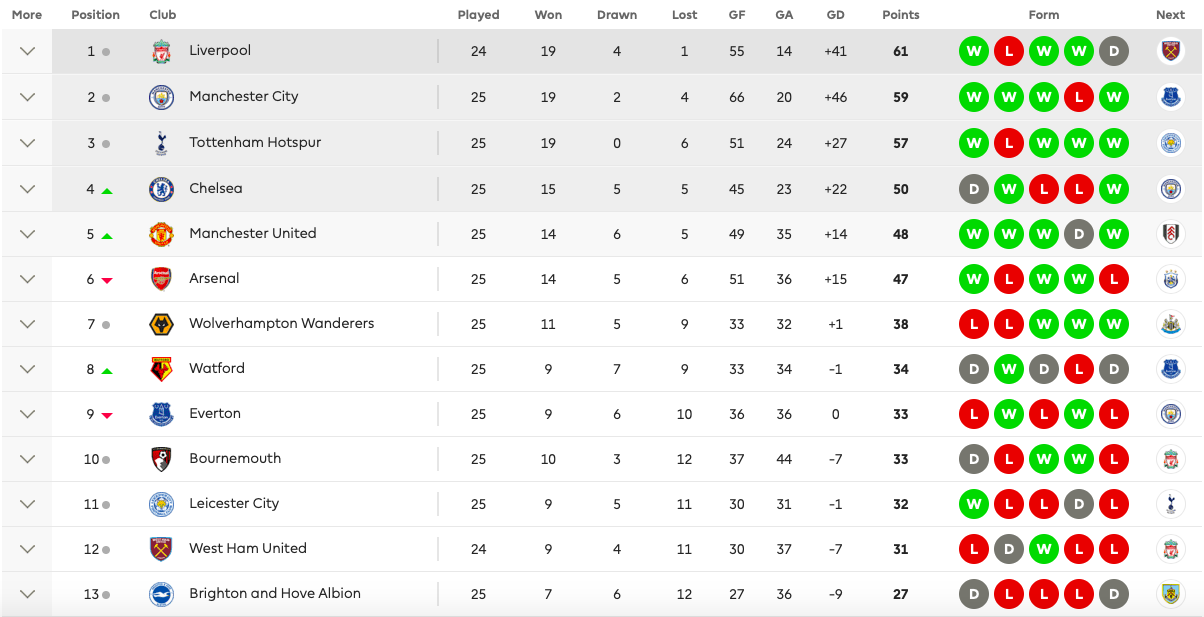The width and height of the screenshot is (1204, 617).
Task: Click the Points column header
Action: click(x=901, y=15)
